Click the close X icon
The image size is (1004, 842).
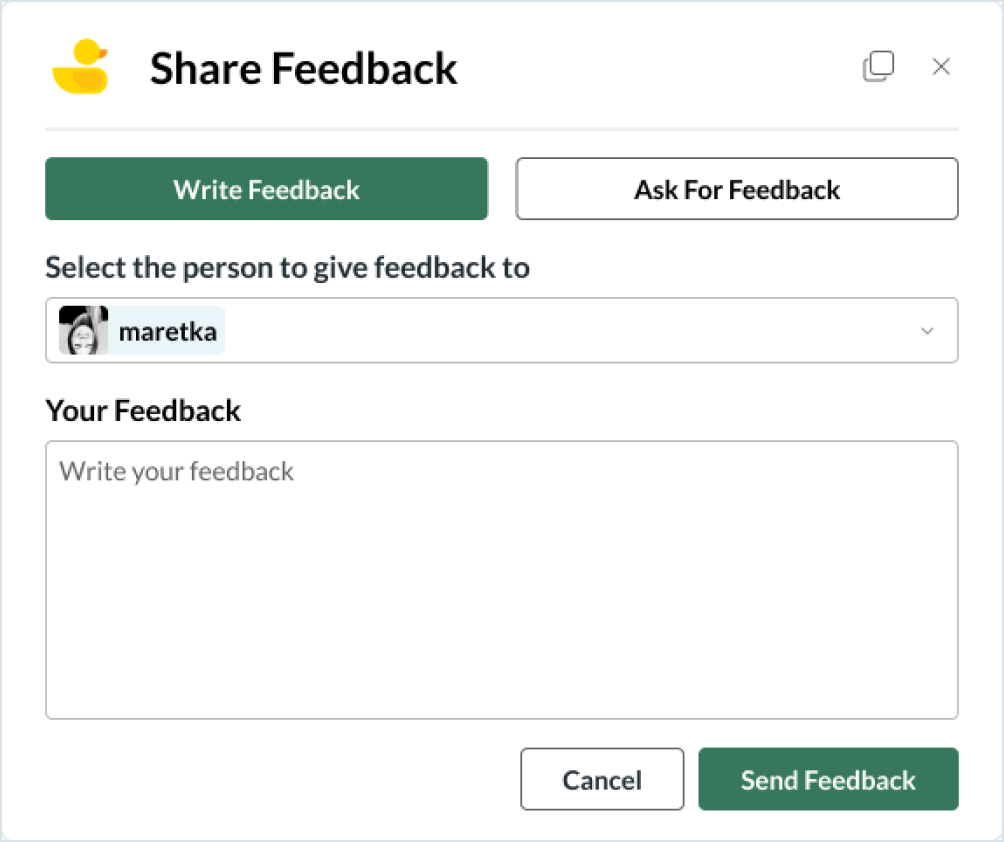[x=941, y=66]
